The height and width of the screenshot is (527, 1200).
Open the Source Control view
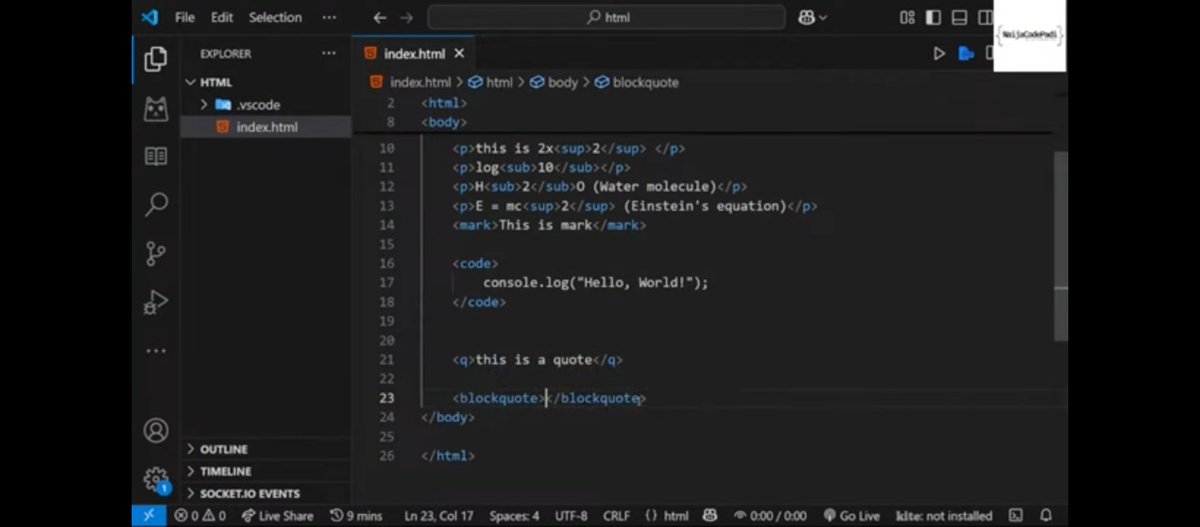[156, 253]
